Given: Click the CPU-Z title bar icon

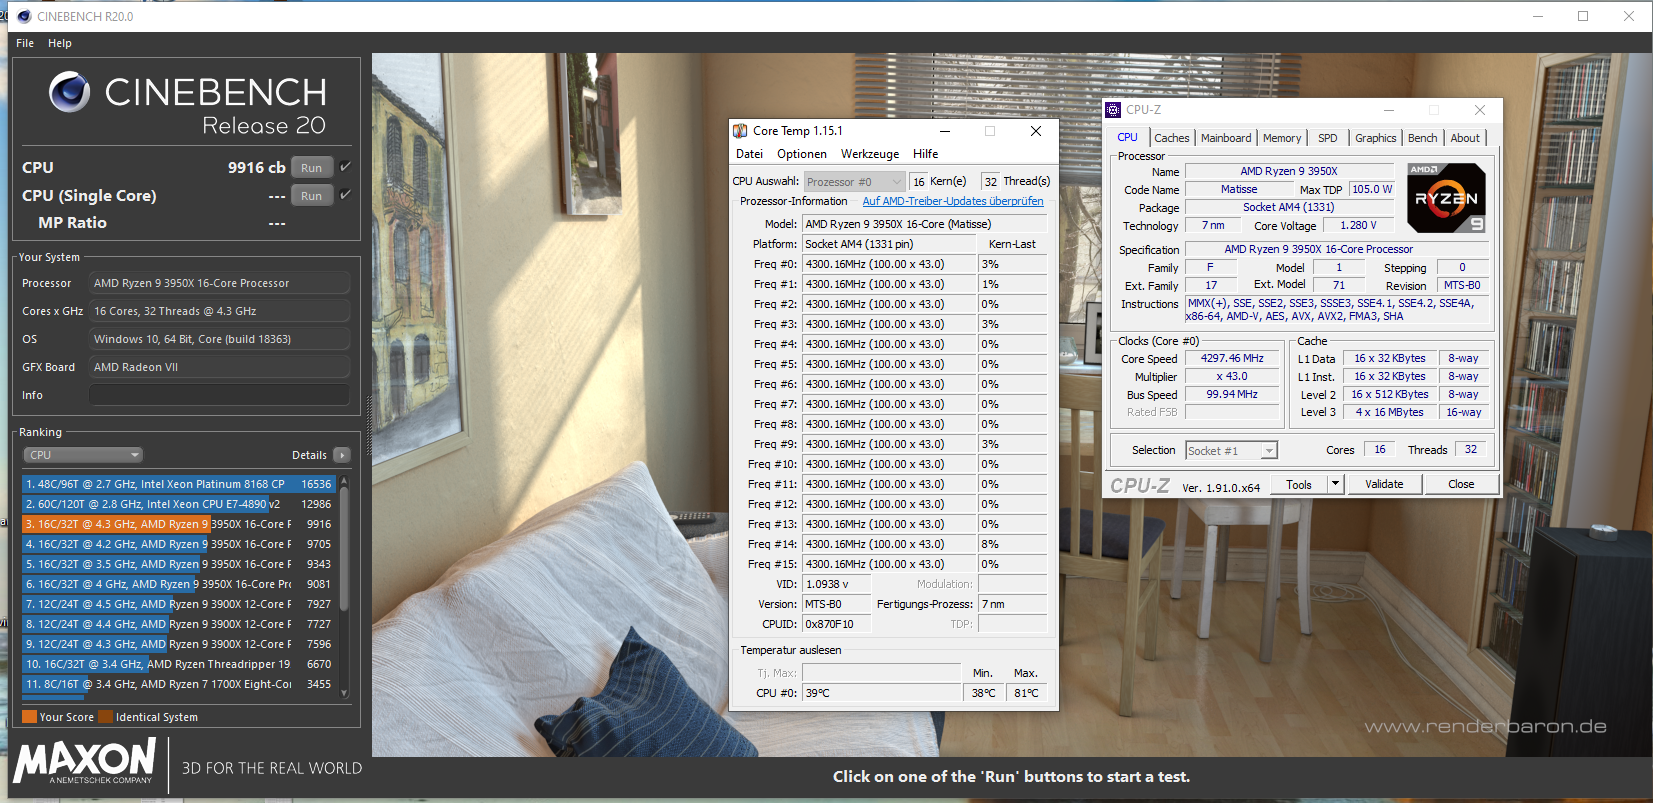Looking at the screenshot, I should coord(1113,110).
